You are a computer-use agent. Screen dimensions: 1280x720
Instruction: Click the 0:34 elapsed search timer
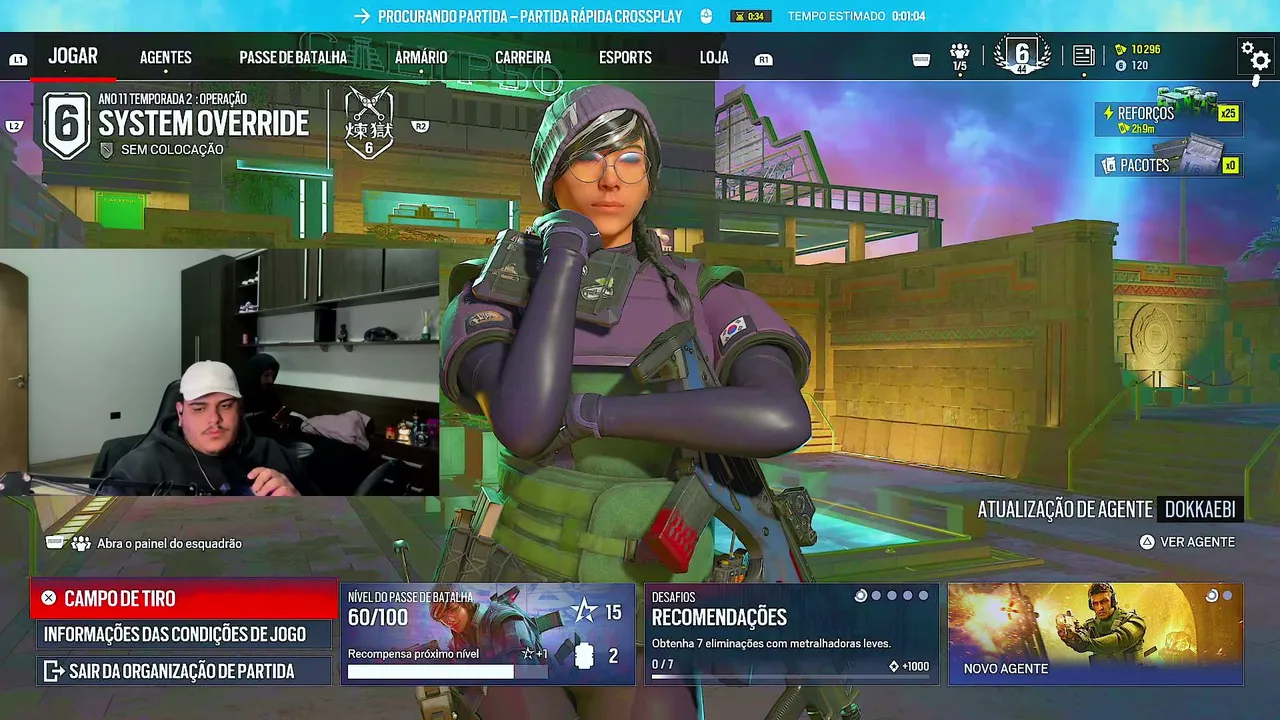click(750, 16)
